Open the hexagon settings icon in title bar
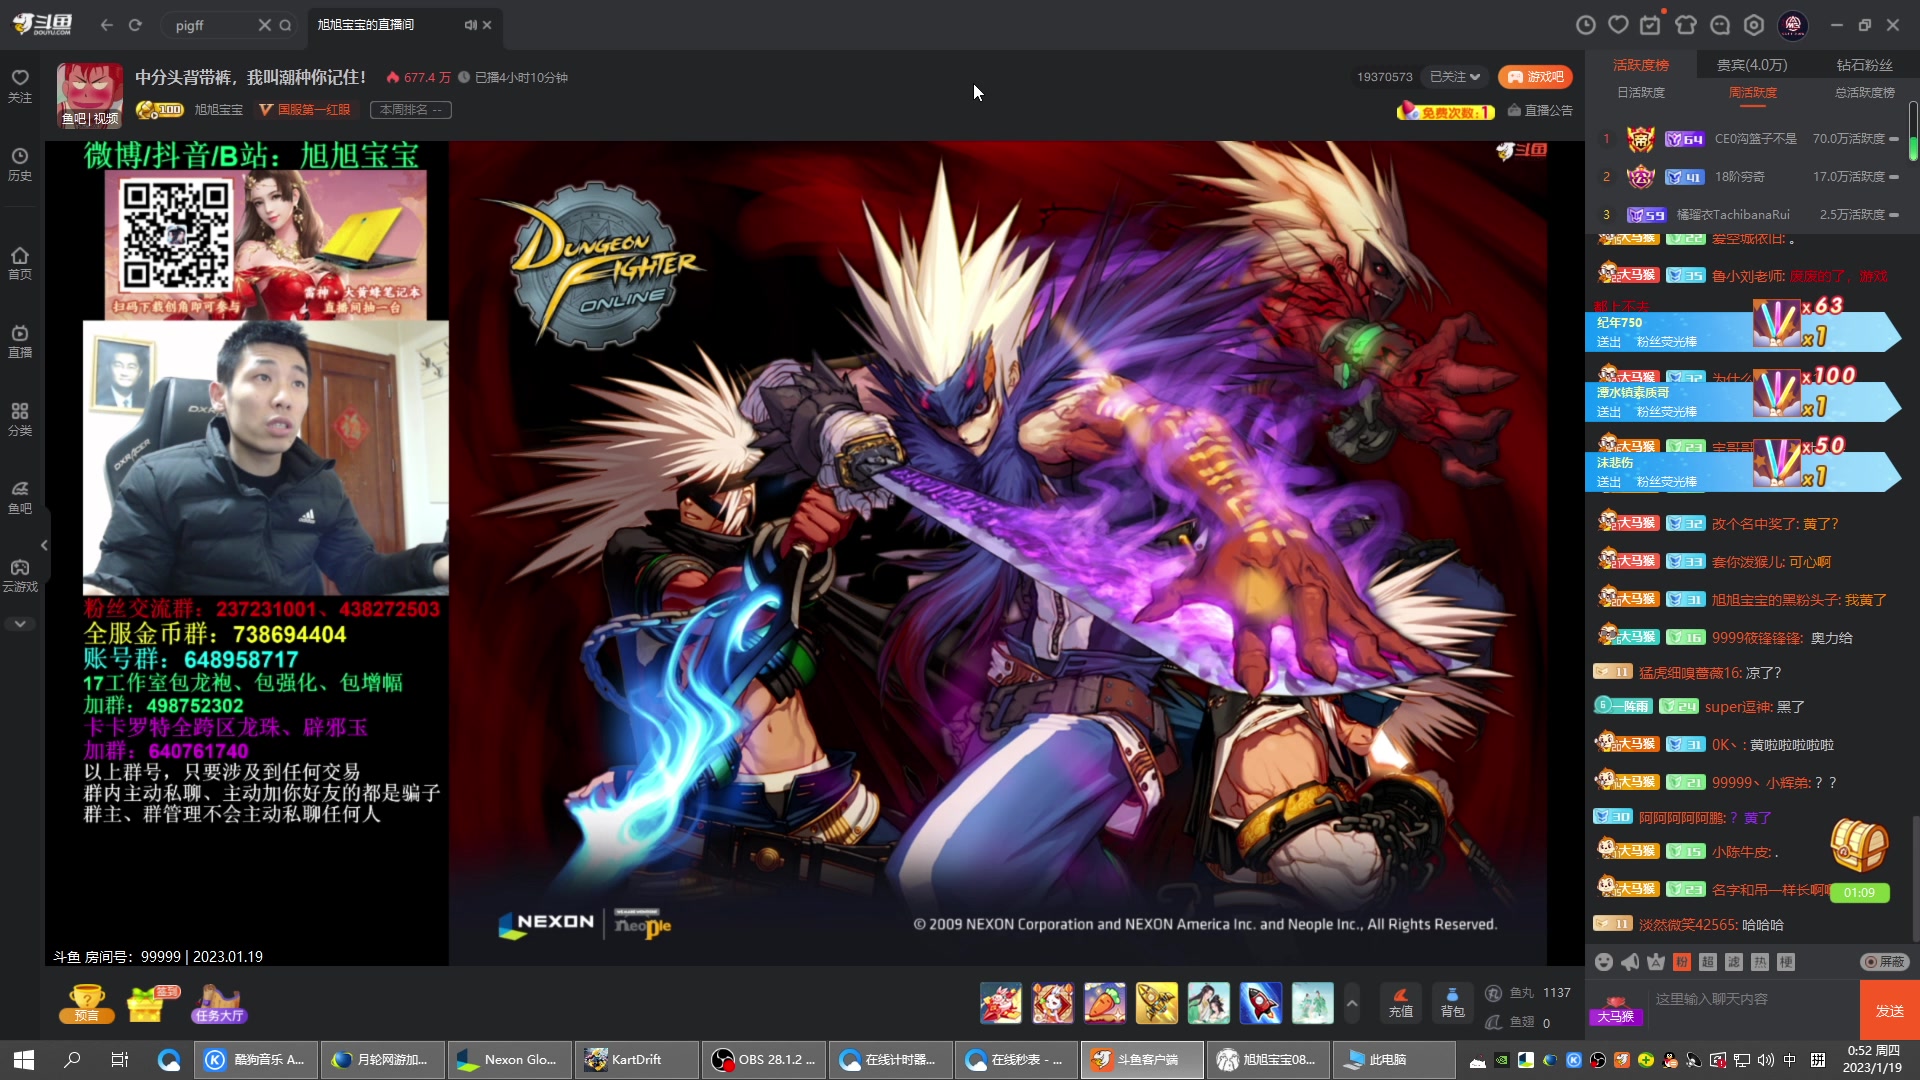This screenshot has width=1920, height=1080. 1754,25
